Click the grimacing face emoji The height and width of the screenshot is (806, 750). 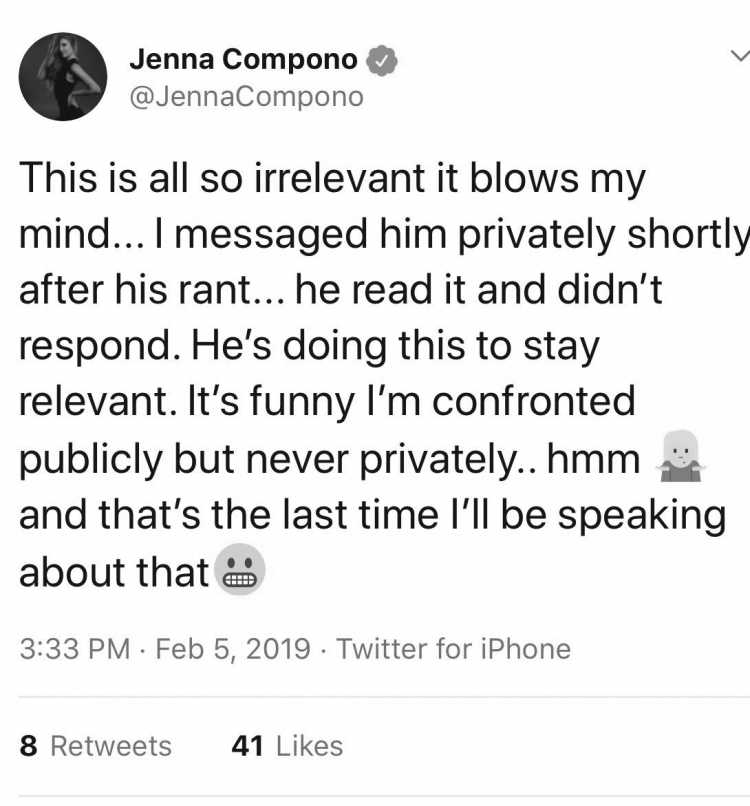[239, 569]
